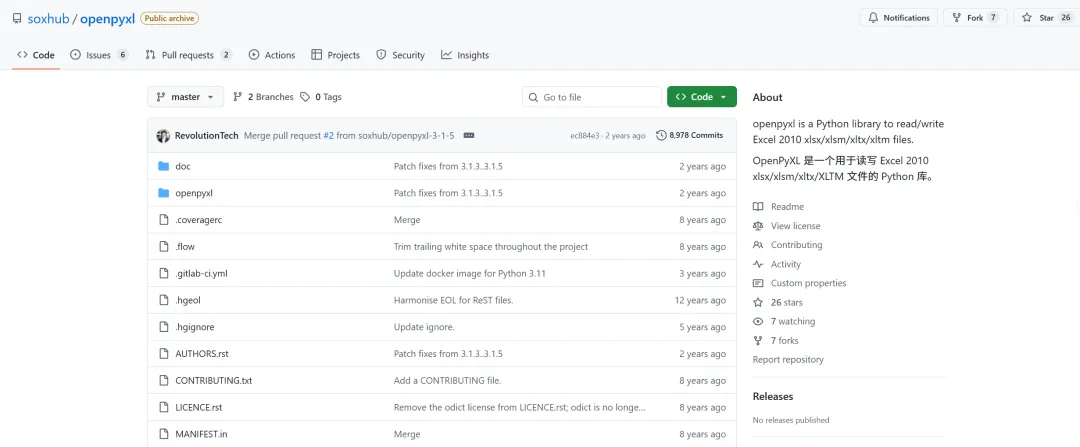Open the Pull requests tab
The height and width of the screenshot is (447, 1080).
pos(189,55)
